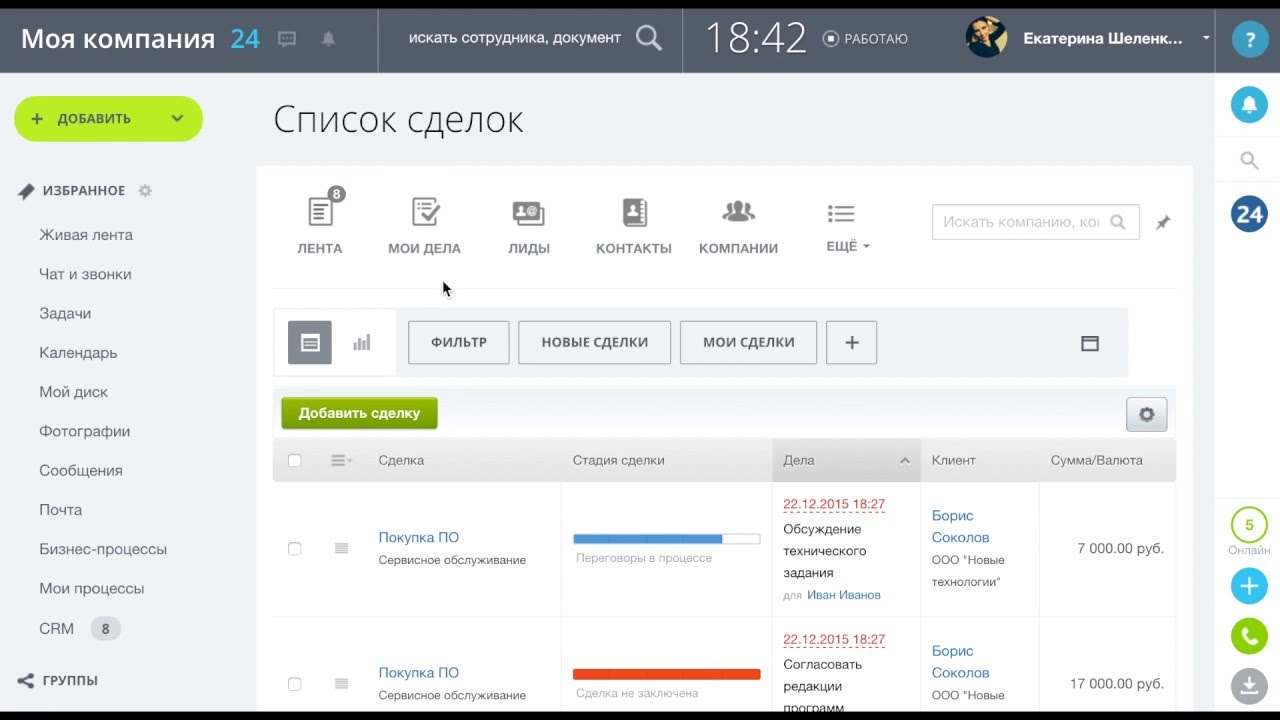1280x720 pixels.
Task: Open row action menu for 7 000.00 deal
Action: [x=341, y=548]
